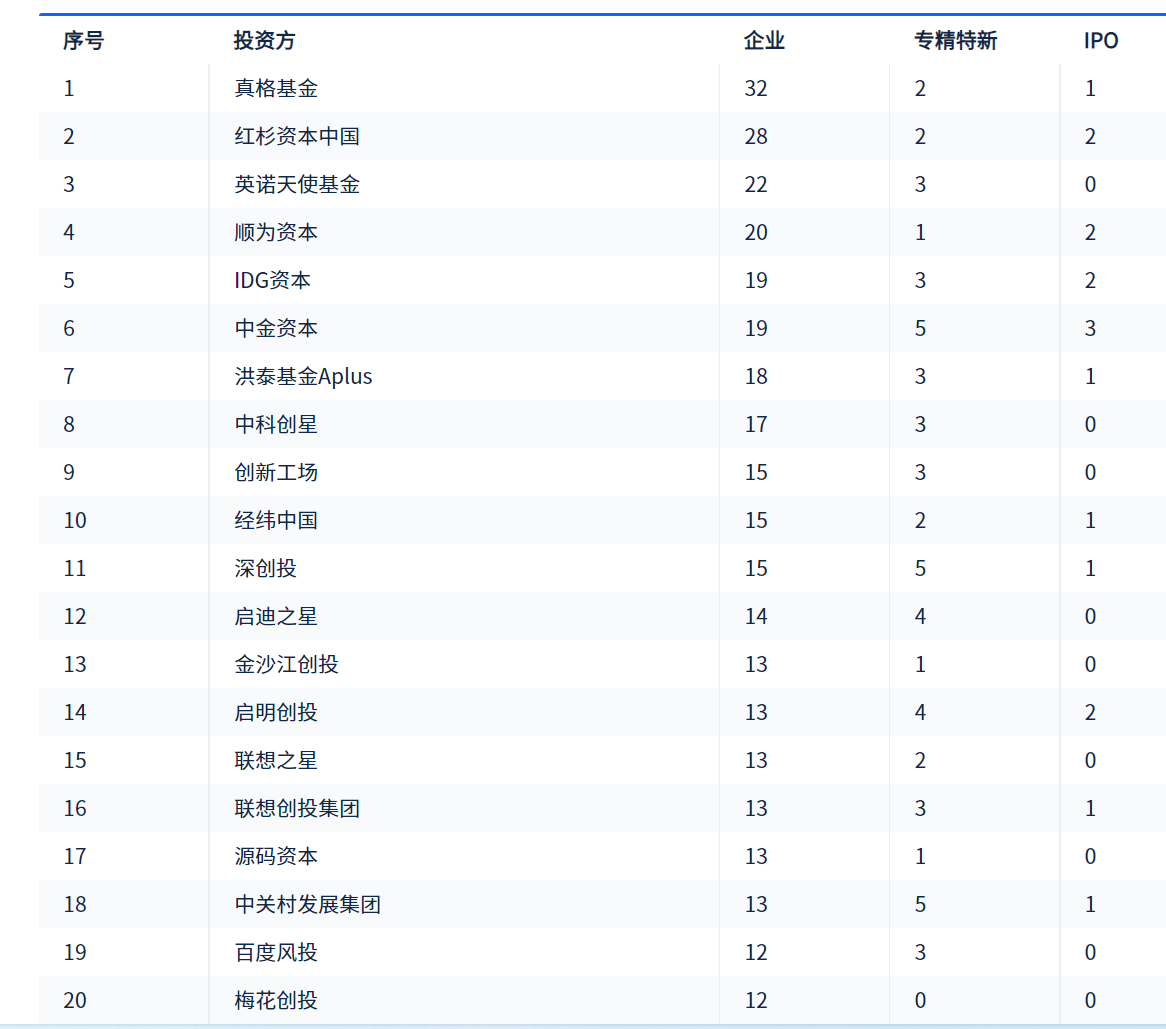Screen dimensions: 1166x1029
Task: Select investor name 百度风投
Action: (276, 952)
